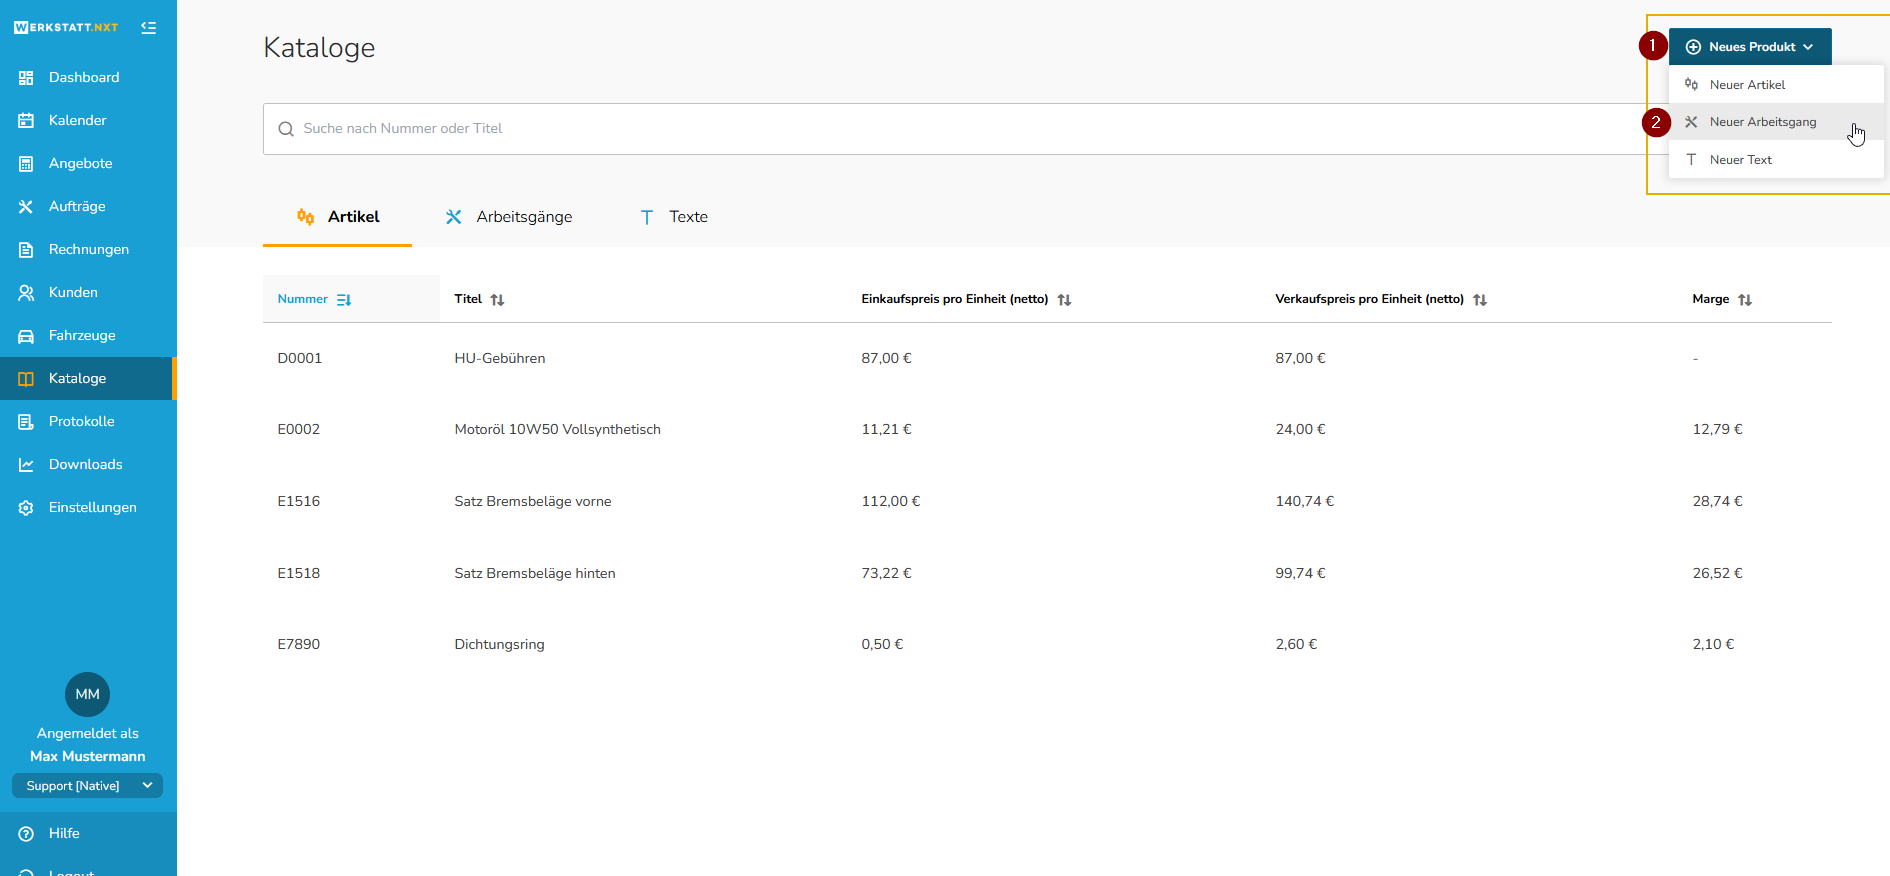The image size is (1890, 876).
Task: Sort by Nummer using sort icon
Action: 344,300
